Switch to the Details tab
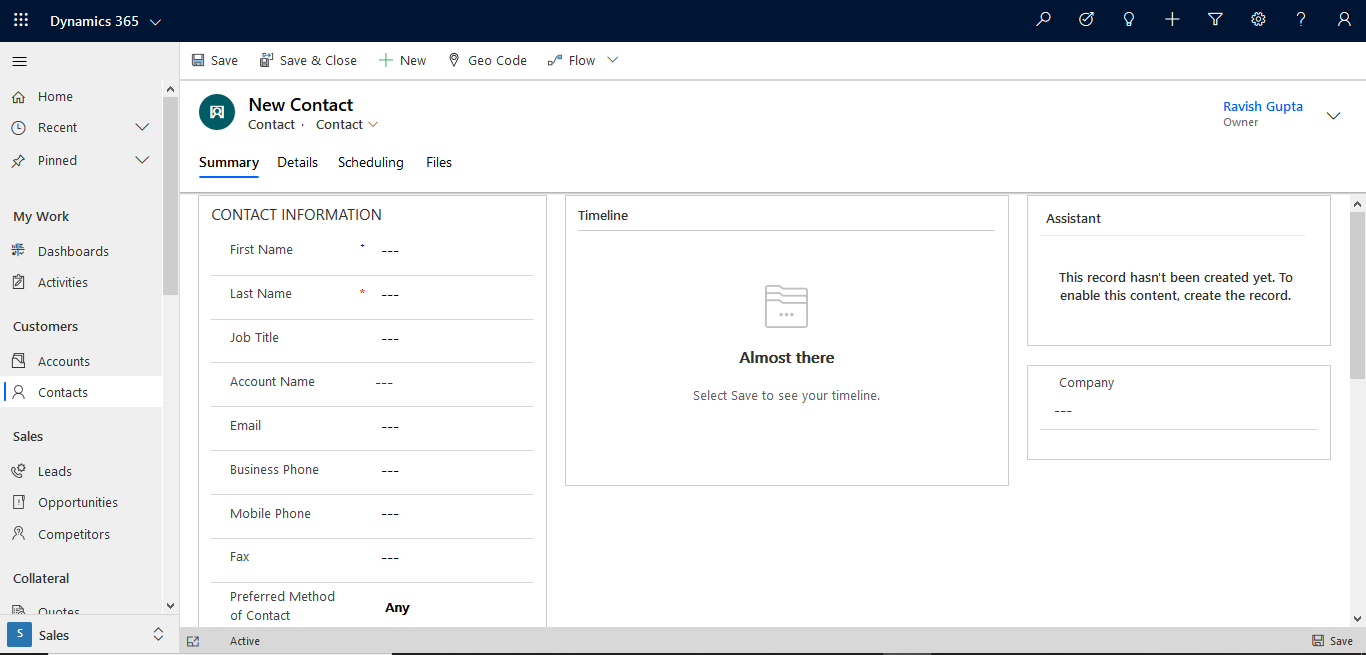The width and height of the screenshot is (1366, 655). [297, 162]
